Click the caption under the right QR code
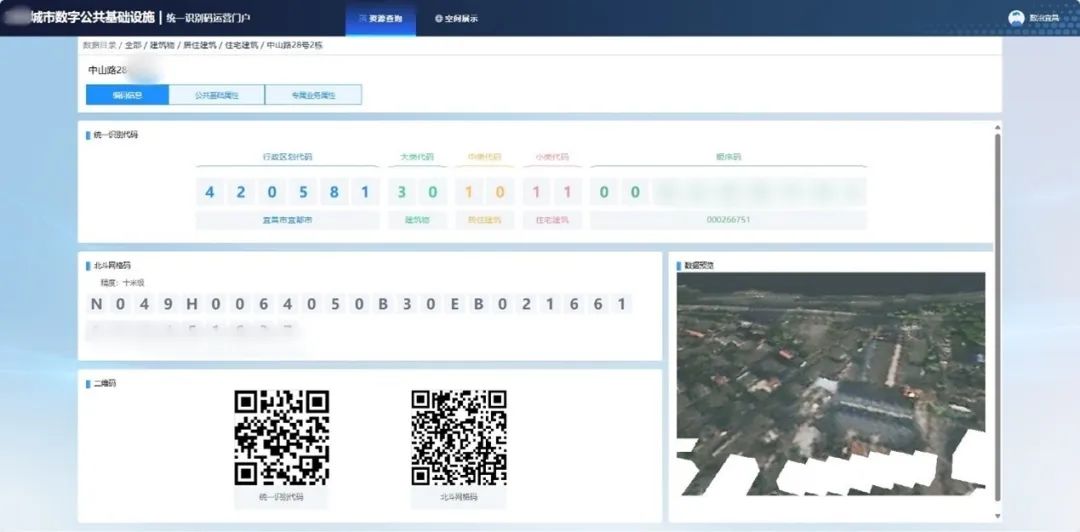Image resolution: width=1080 pixels, height=532 pixels. click(x=459, y=497)
